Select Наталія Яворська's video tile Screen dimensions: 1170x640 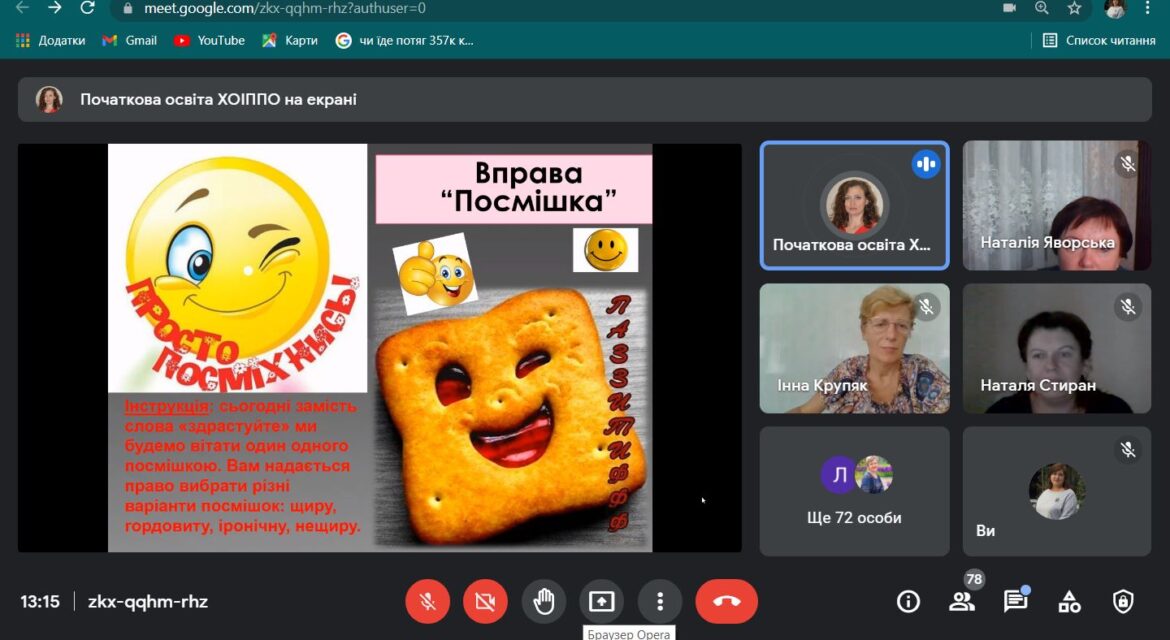[x=1057, y=205]
